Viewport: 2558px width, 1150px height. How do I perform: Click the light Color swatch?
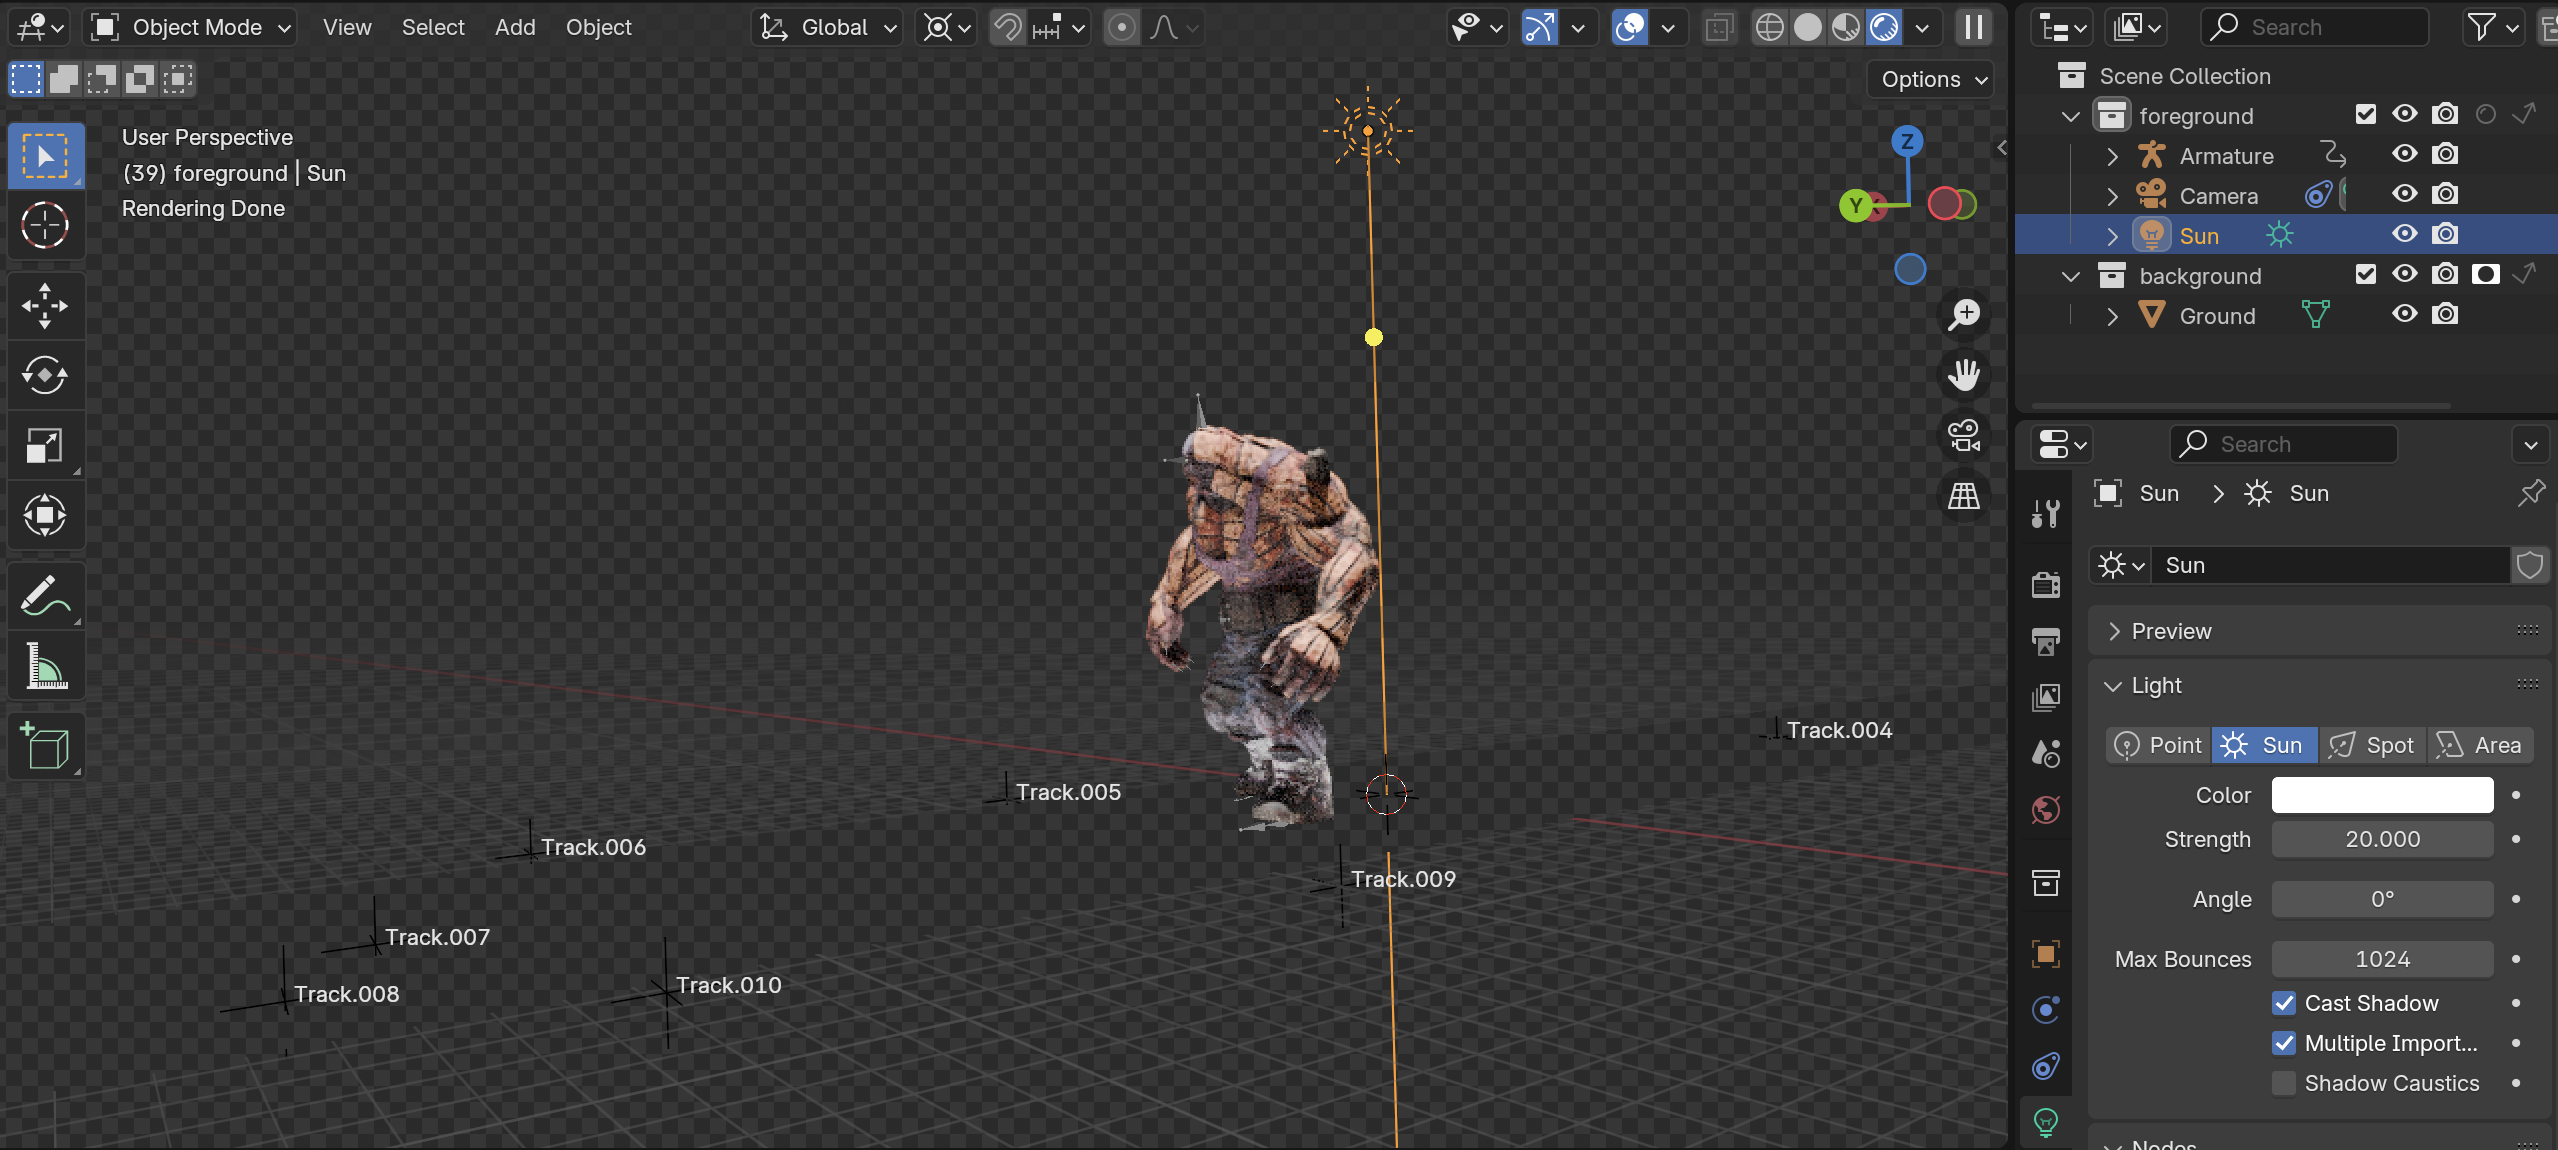click(2382, 795)
